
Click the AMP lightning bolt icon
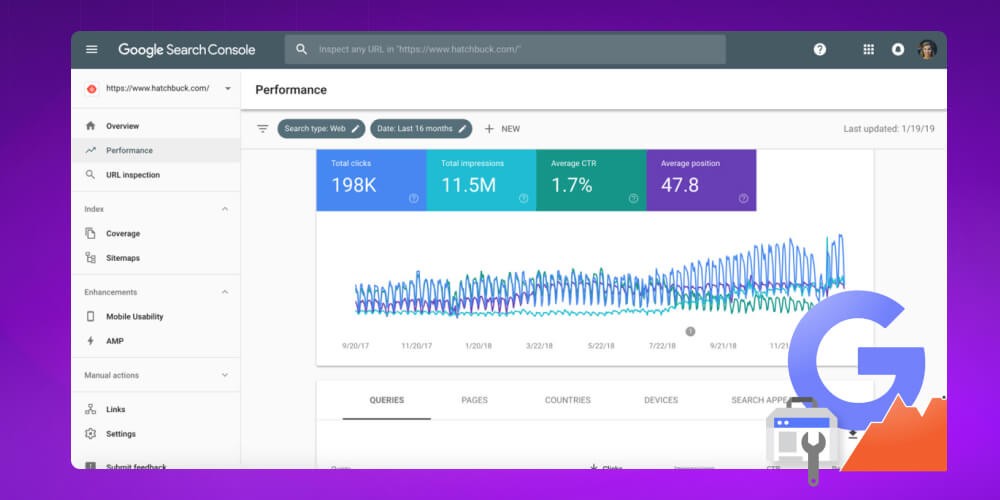pyautogui.click(x=91, y=341)
